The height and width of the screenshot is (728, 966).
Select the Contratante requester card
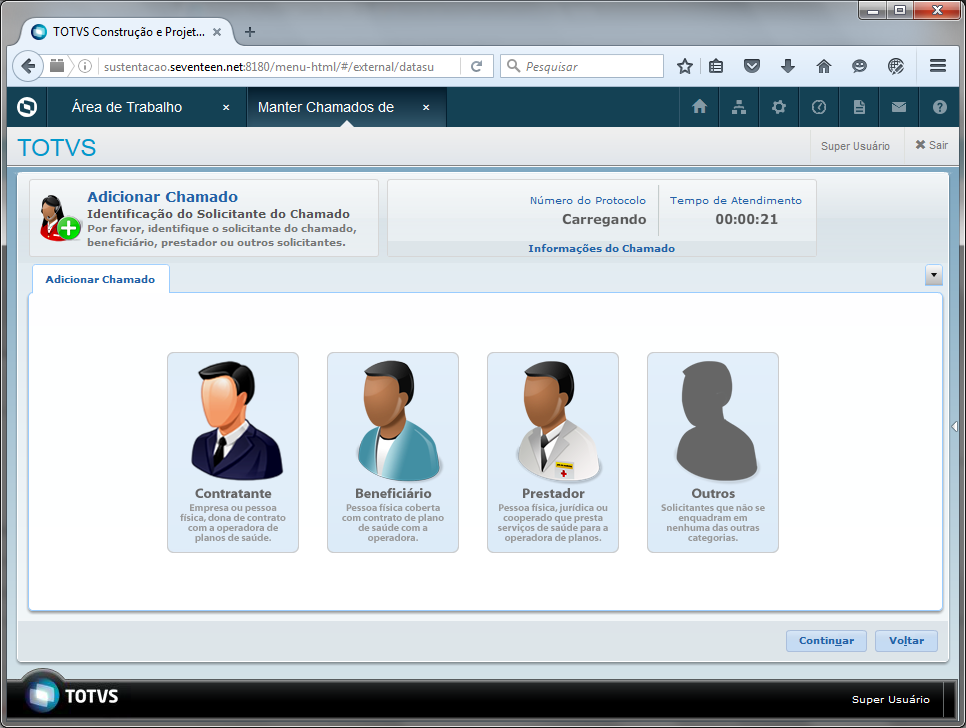233,452
